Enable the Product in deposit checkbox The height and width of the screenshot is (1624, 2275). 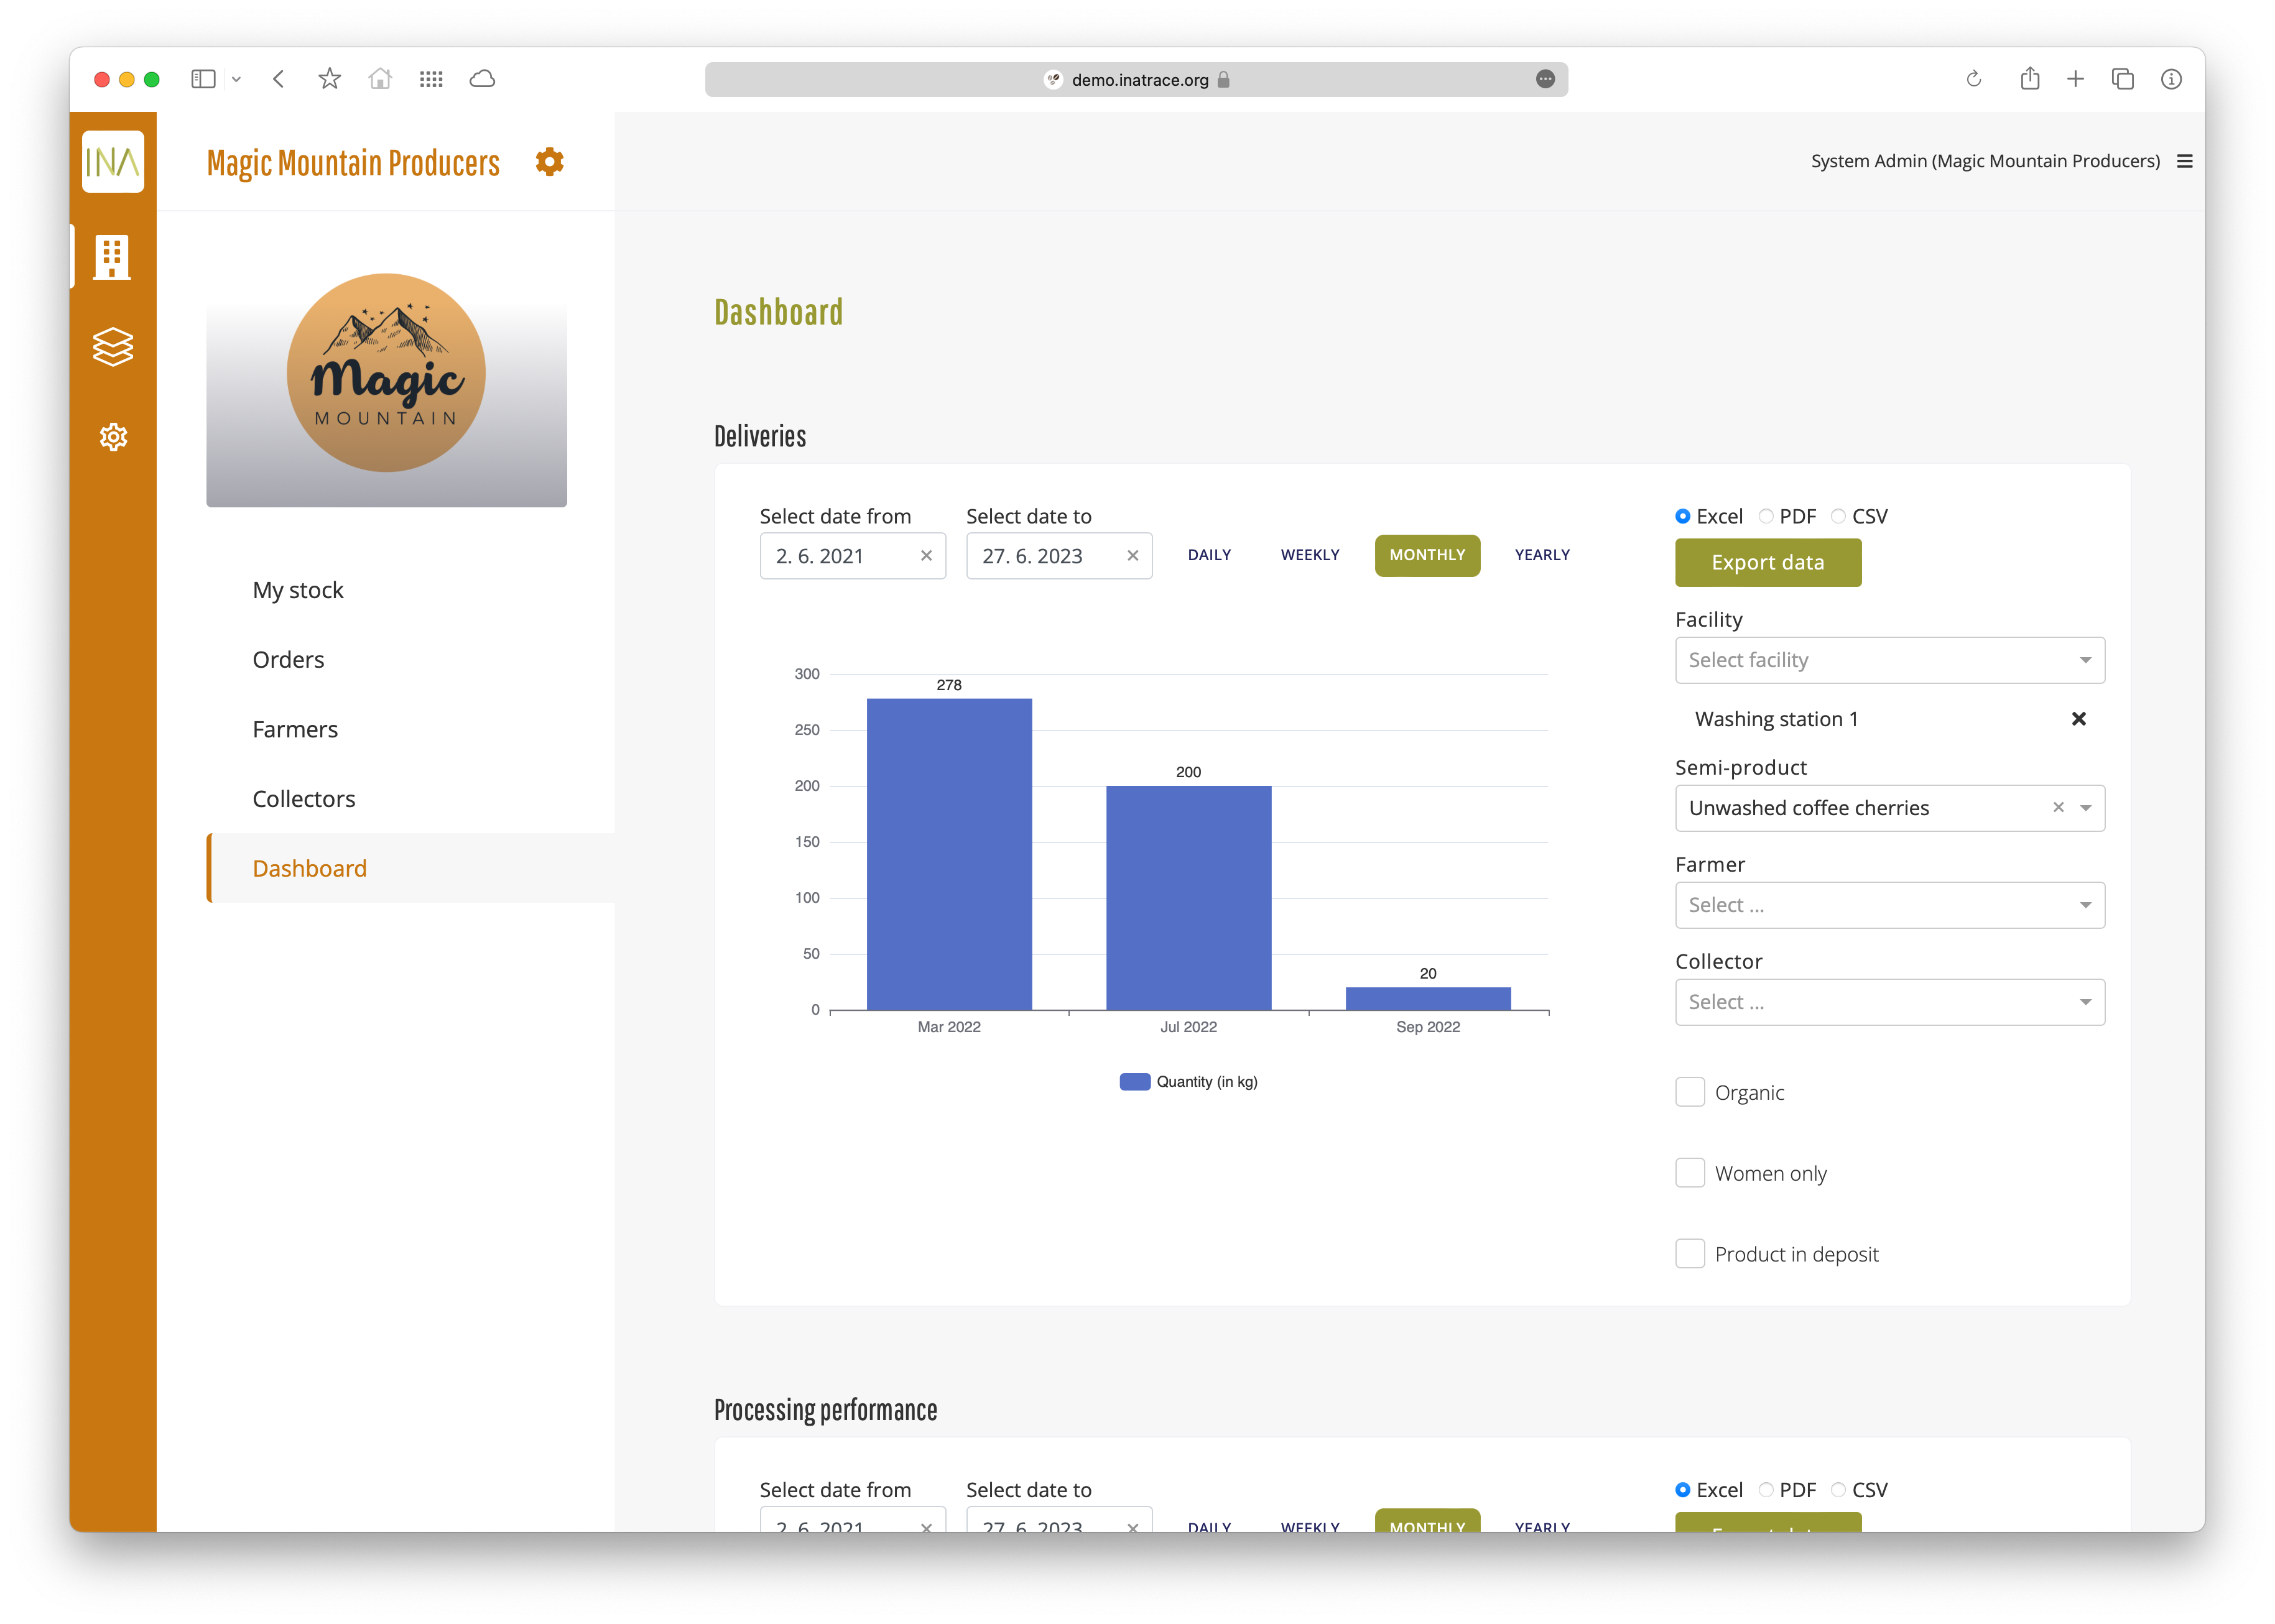tap(1690, 1254)
